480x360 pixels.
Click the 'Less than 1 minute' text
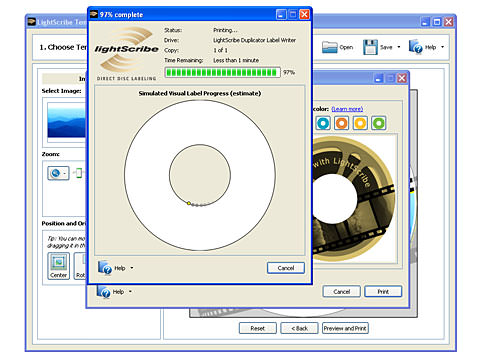pos(236,60)
